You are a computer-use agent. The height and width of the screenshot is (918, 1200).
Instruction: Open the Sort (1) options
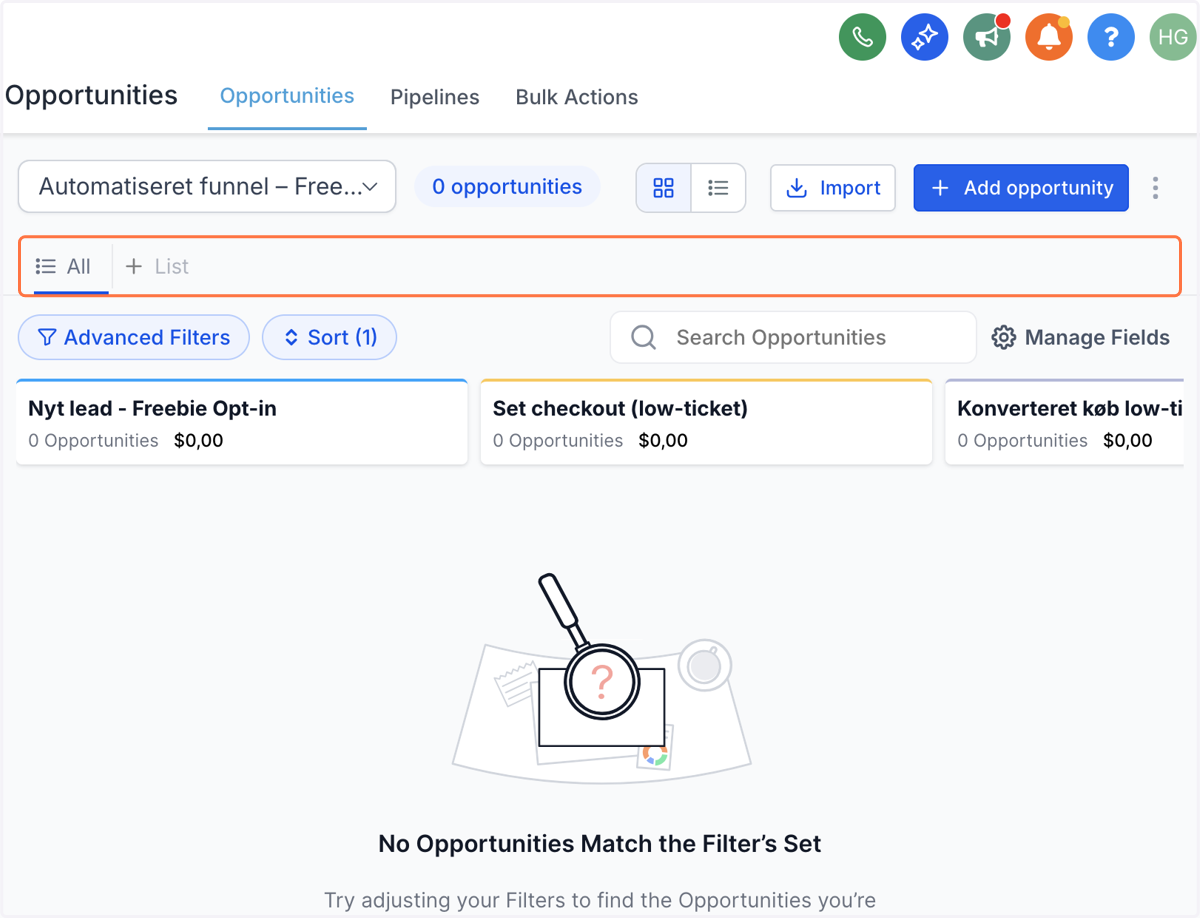tap(329, 338)
